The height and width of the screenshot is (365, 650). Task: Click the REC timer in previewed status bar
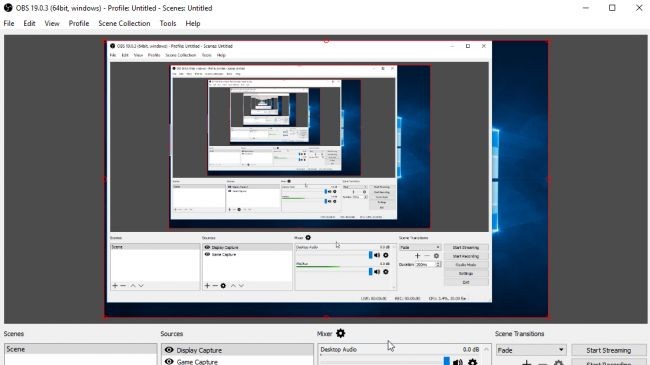coord(407,298)
